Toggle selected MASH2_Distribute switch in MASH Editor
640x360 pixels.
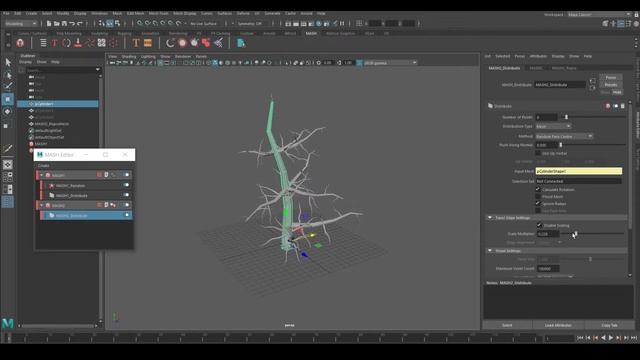(x=127, y=215)
